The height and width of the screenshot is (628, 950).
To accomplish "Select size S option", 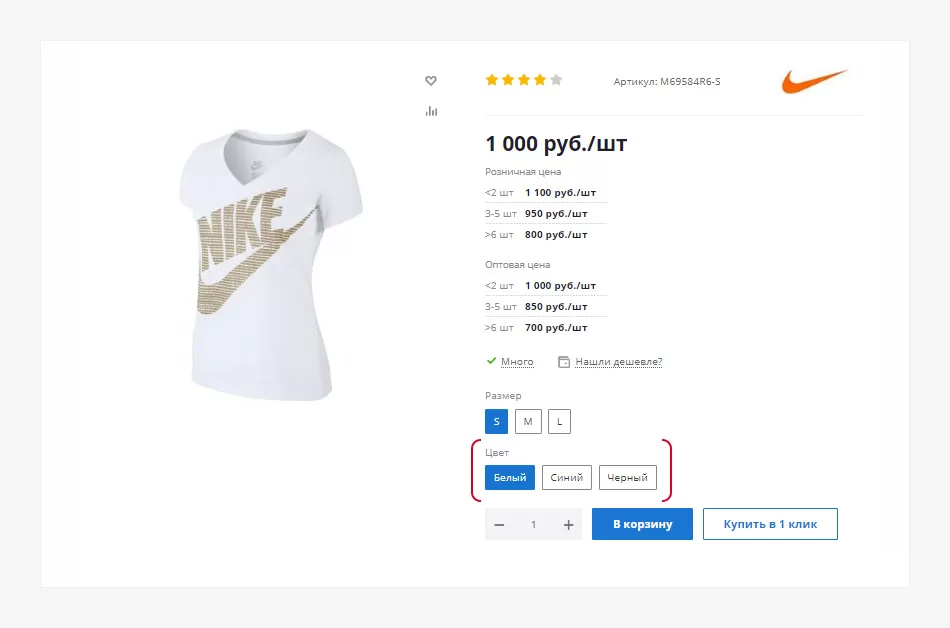I will [x=496, y=421].
